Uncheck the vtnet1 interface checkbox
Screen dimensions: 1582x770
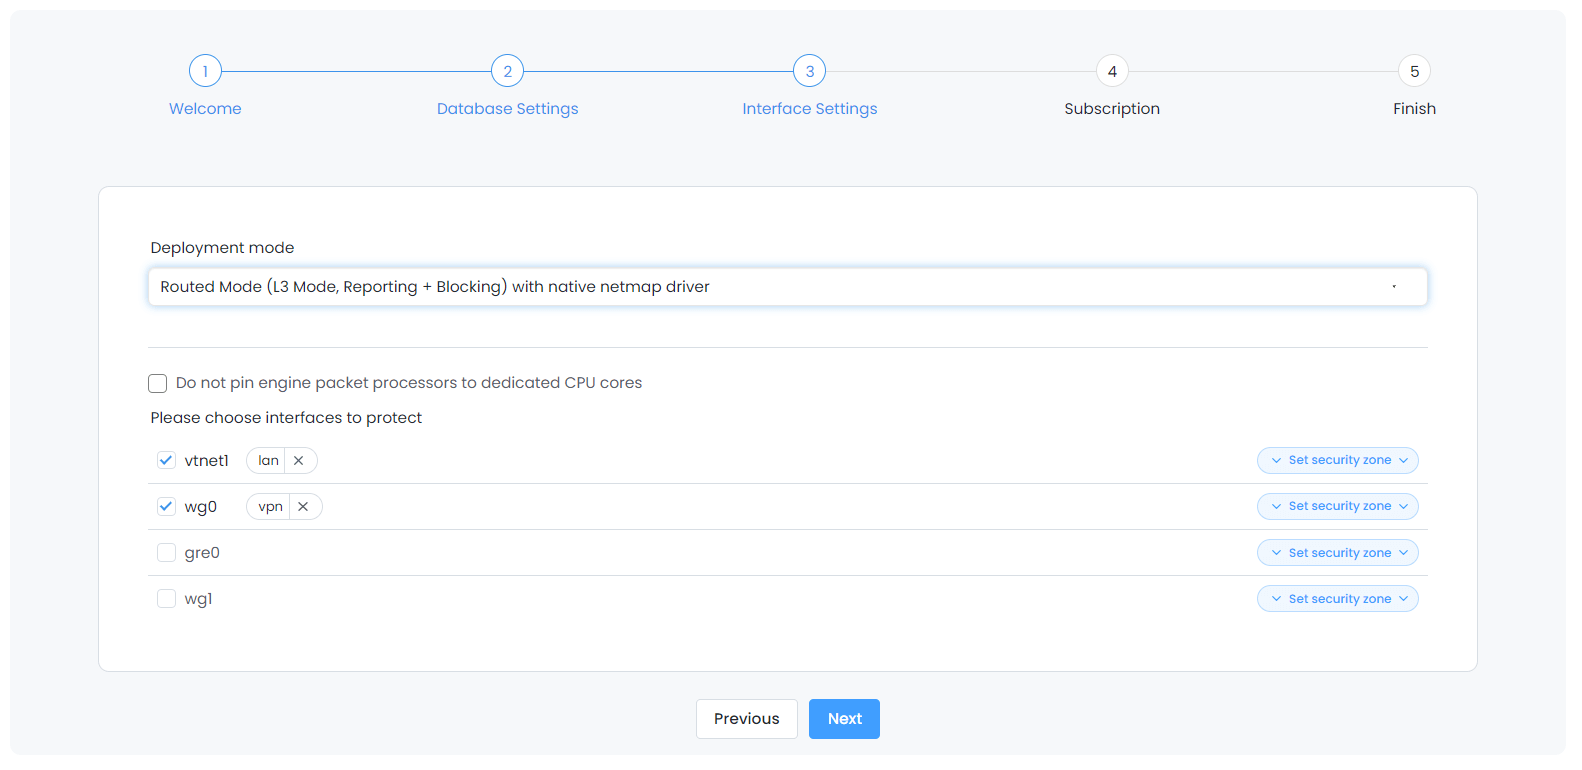(167, 461)
